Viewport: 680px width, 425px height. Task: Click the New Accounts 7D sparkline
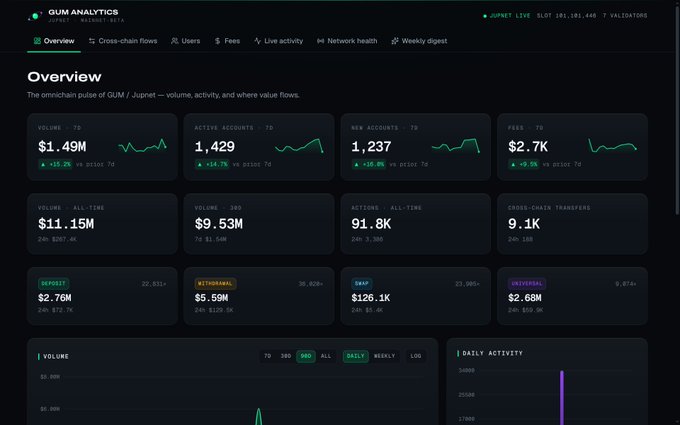click(x=456, y=146)
